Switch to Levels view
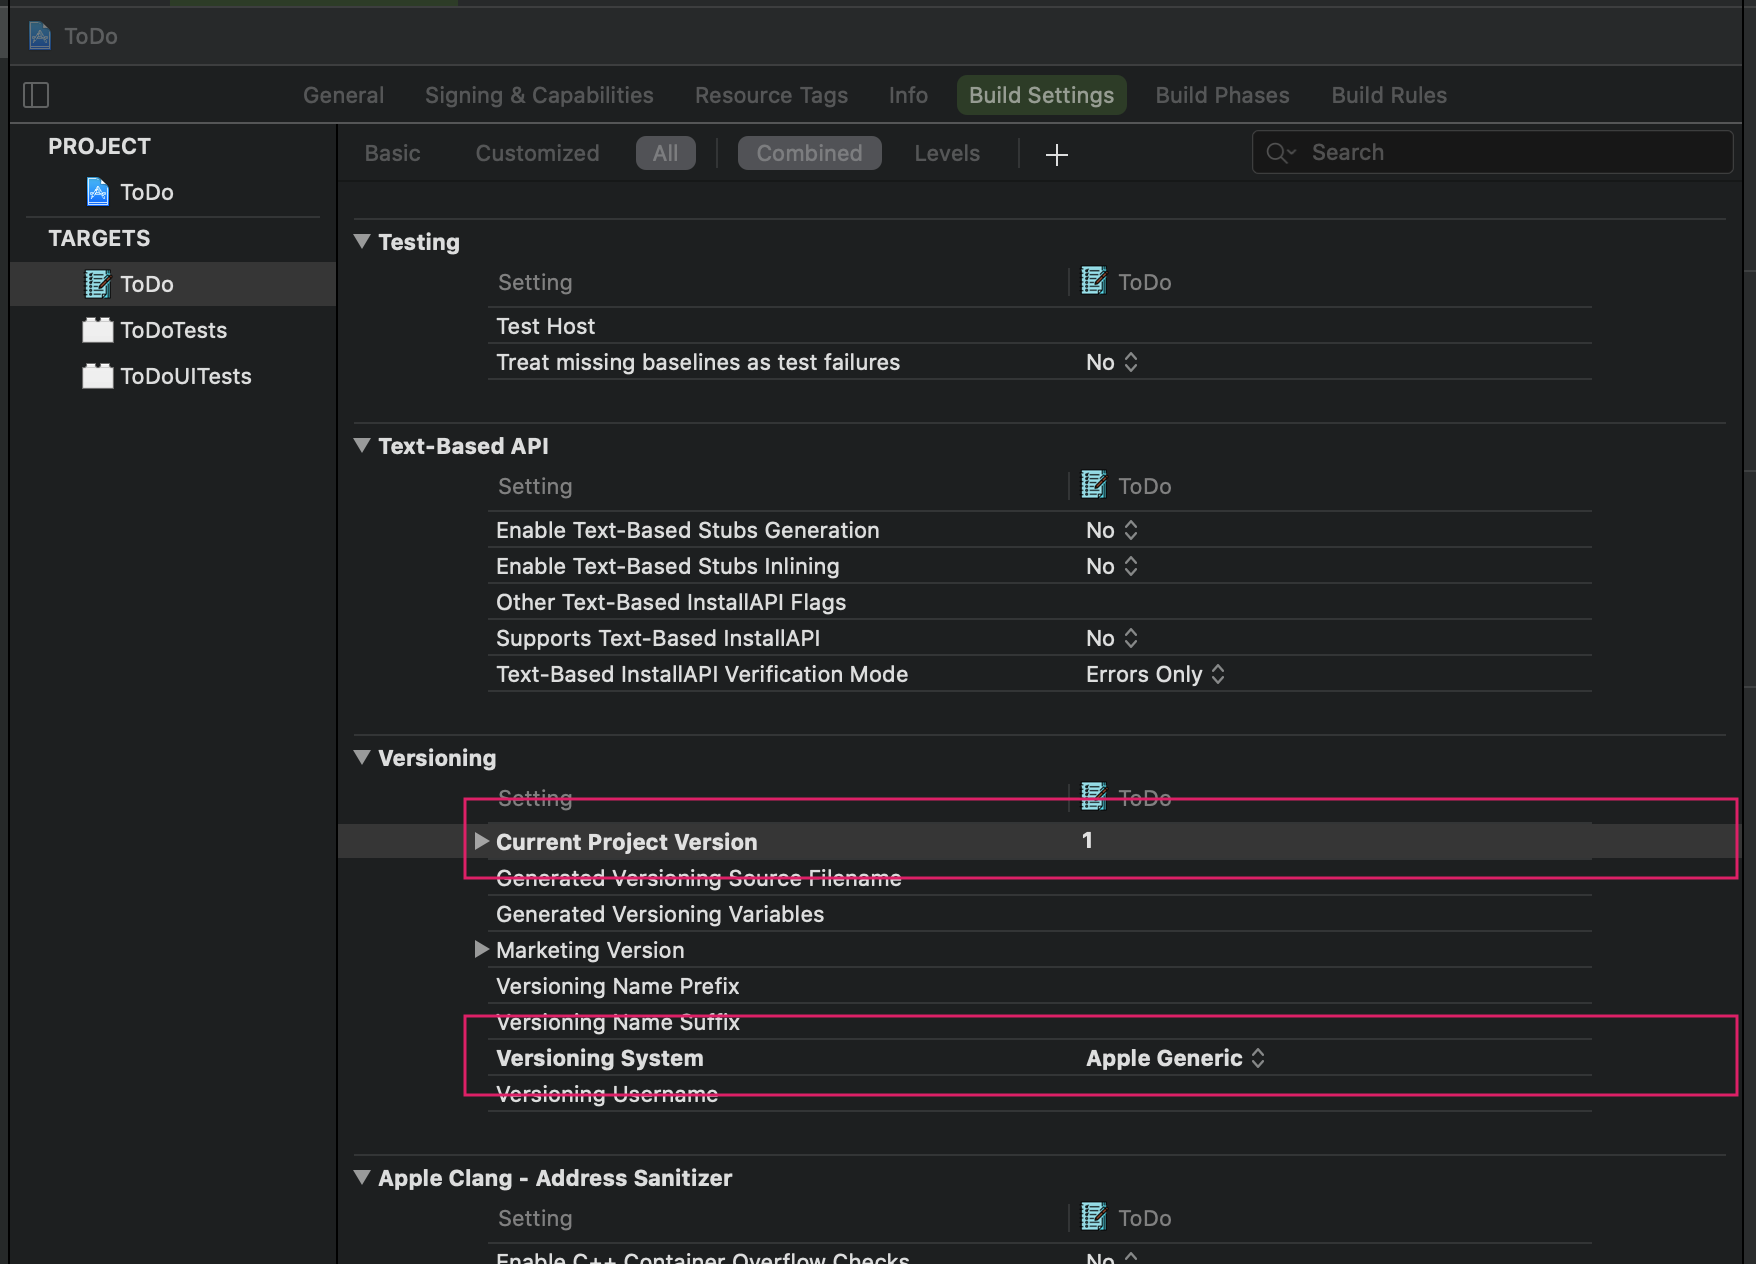The height and width of the screenshot is (1264, 1756). click(x=946, y=153)
